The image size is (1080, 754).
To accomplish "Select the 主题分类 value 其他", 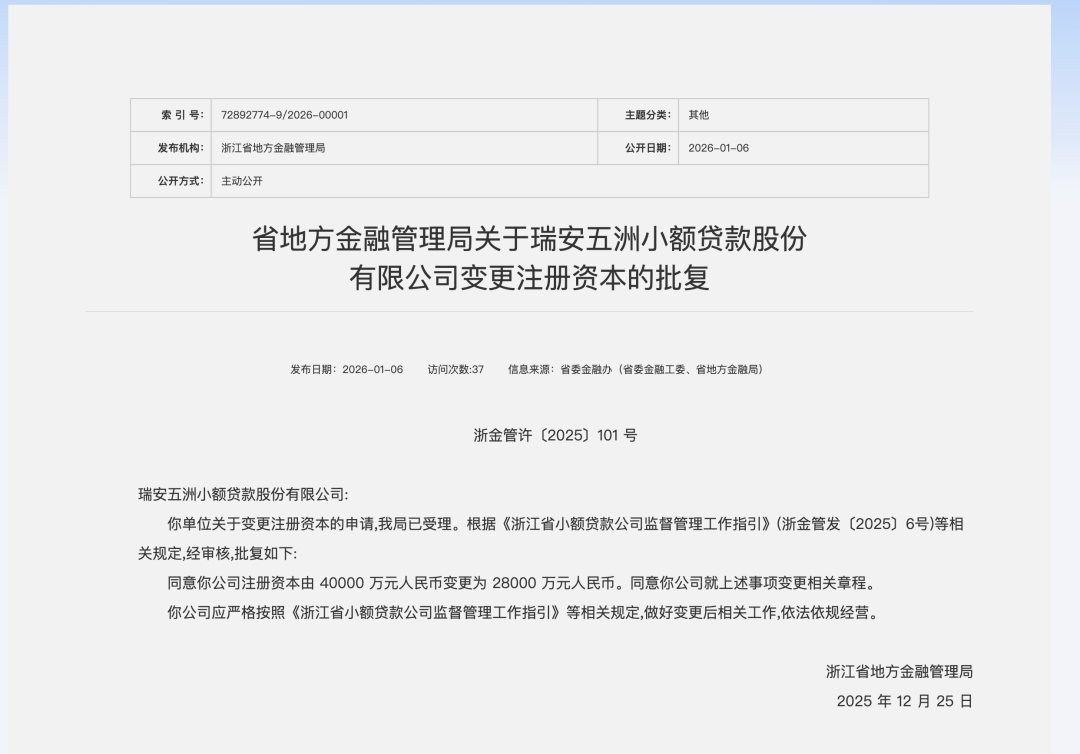I will pos(697,114).
